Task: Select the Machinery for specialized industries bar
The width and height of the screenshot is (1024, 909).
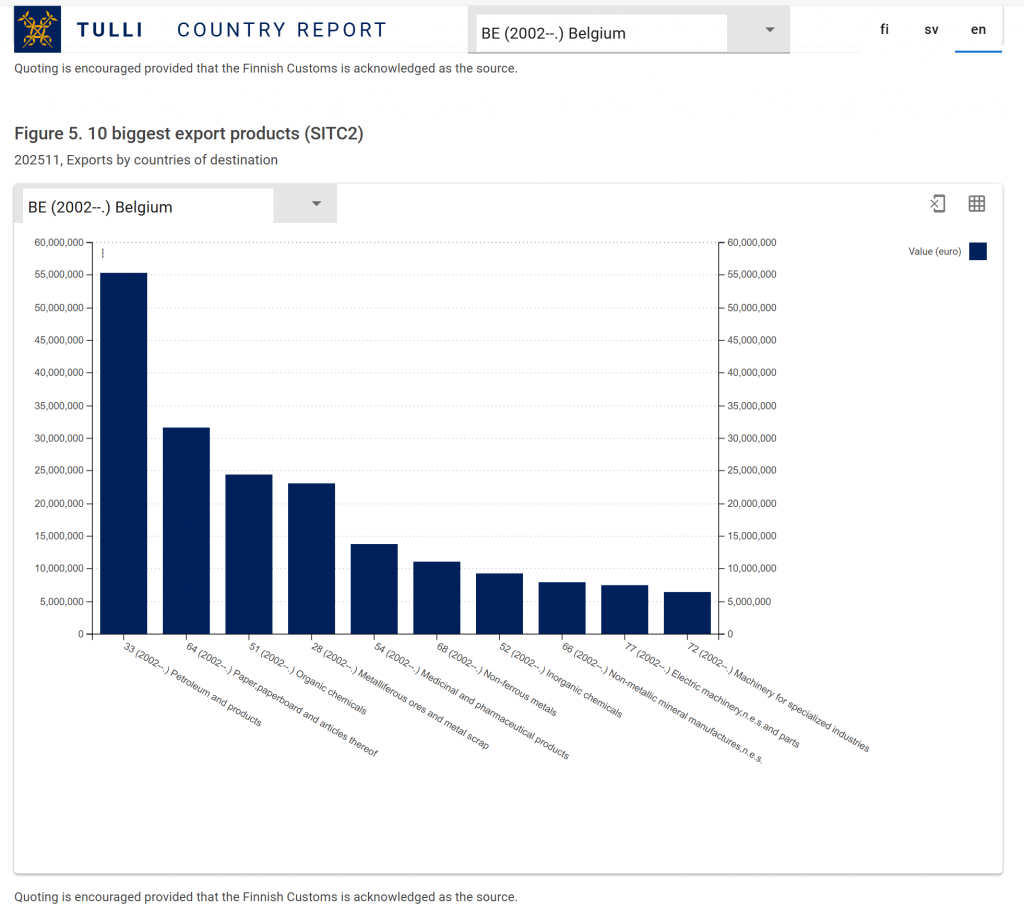Action: point(687,613)
